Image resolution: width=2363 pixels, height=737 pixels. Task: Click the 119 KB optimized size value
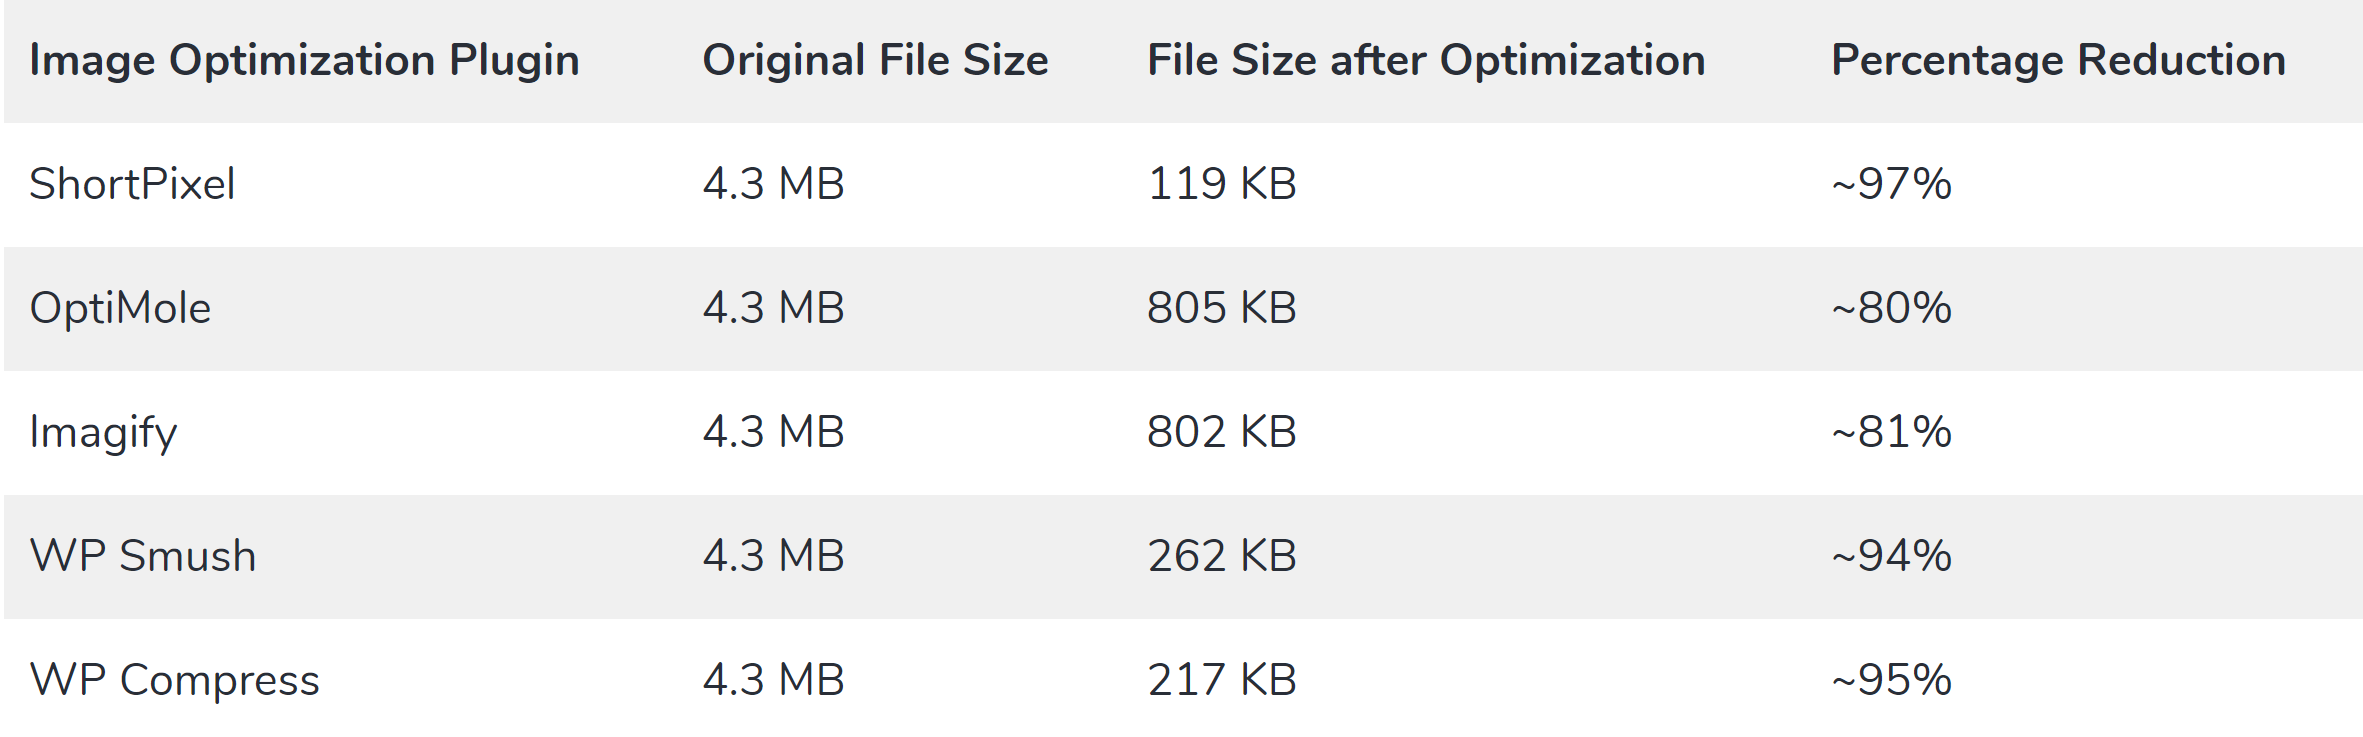pyautogui.click(x=1222, y=184)
